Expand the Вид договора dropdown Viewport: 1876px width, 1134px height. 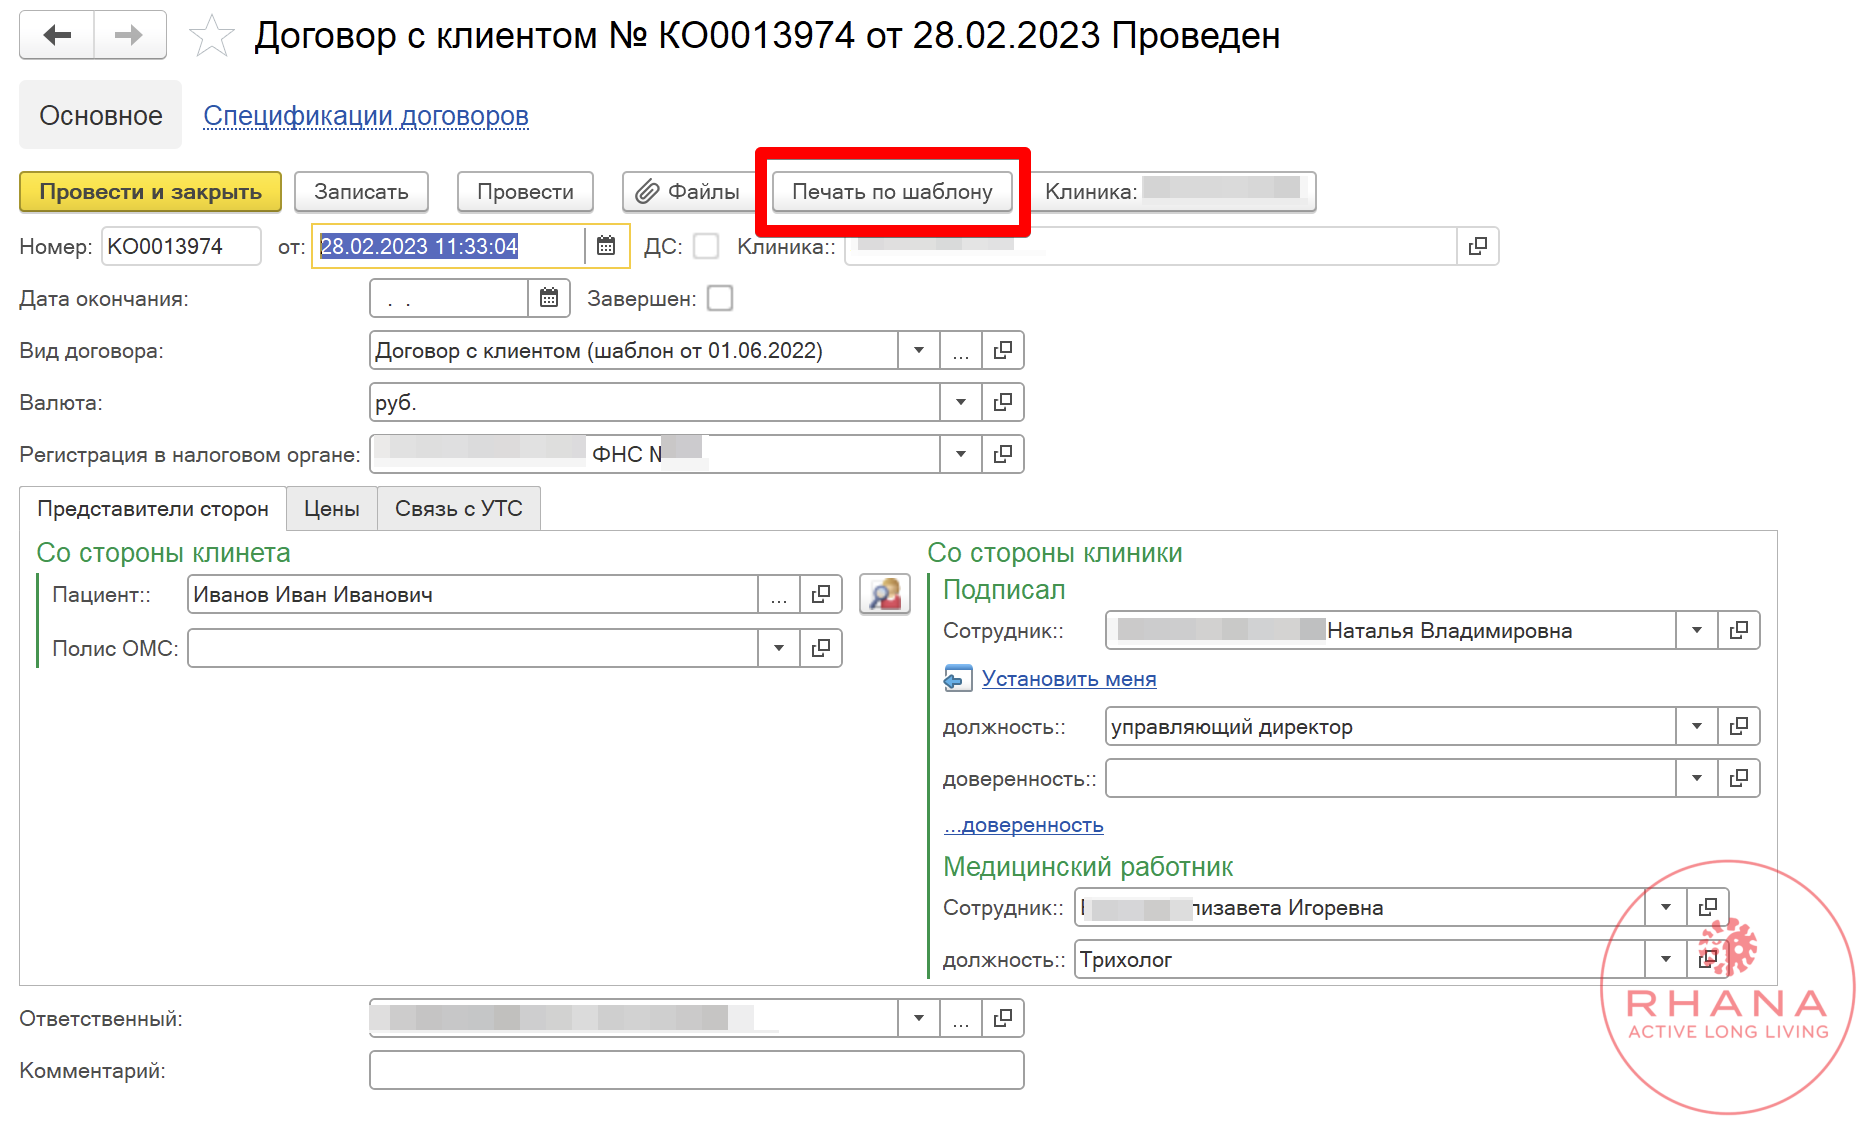(x=919, y=351)
